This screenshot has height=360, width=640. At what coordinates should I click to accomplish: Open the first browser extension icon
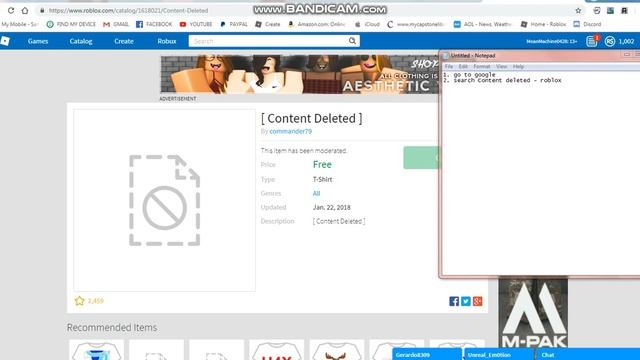[x=597, y=11]
